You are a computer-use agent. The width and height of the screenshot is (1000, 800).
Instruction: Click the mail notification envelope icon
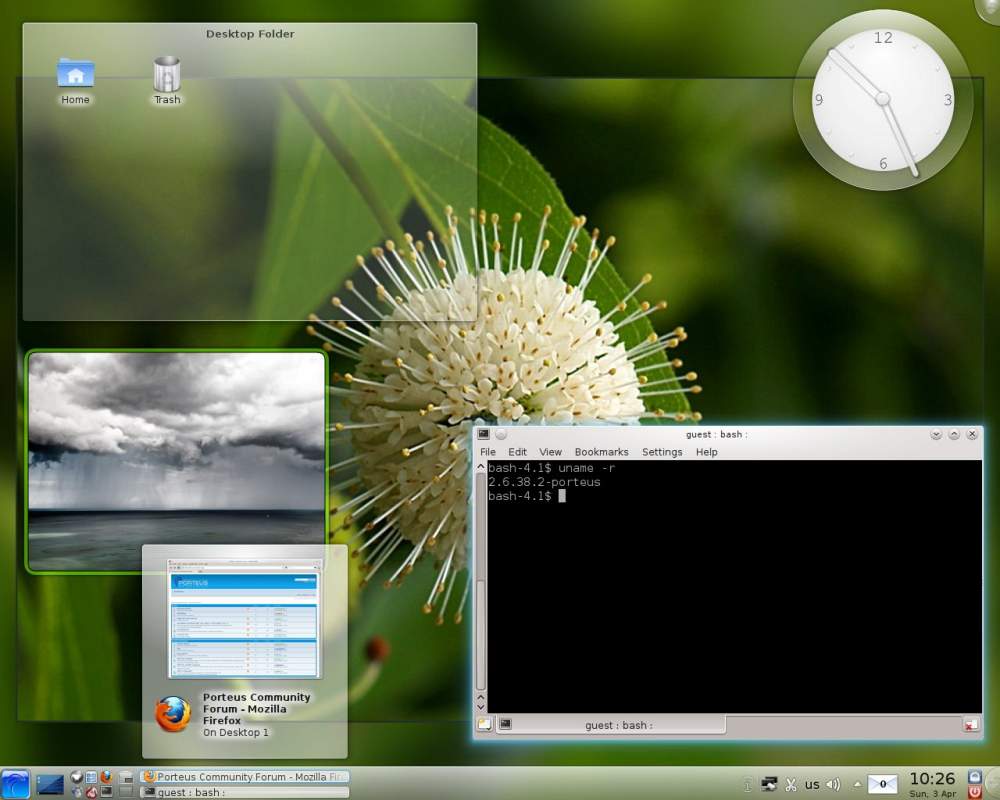coord(882,784)
